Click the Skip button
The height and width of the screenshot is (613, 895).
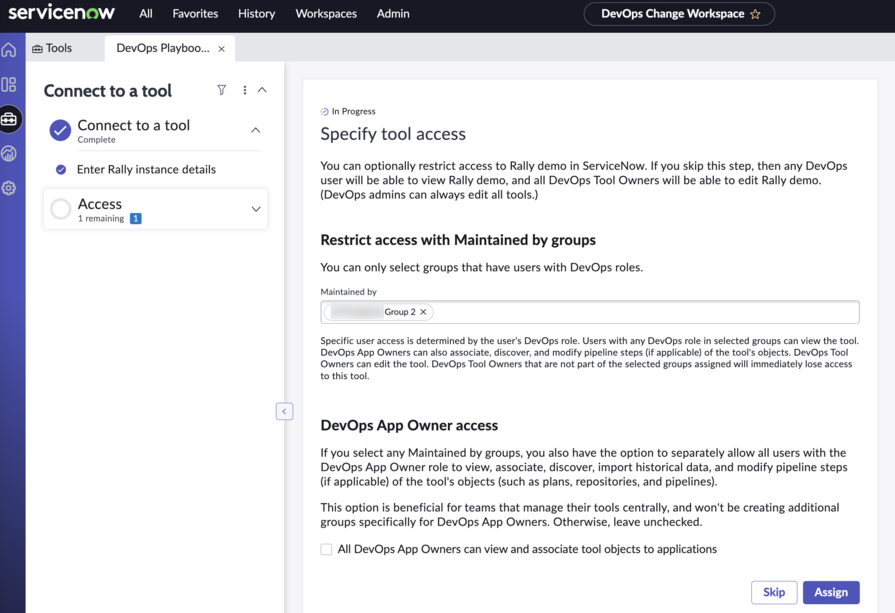[x=774, y=592]
